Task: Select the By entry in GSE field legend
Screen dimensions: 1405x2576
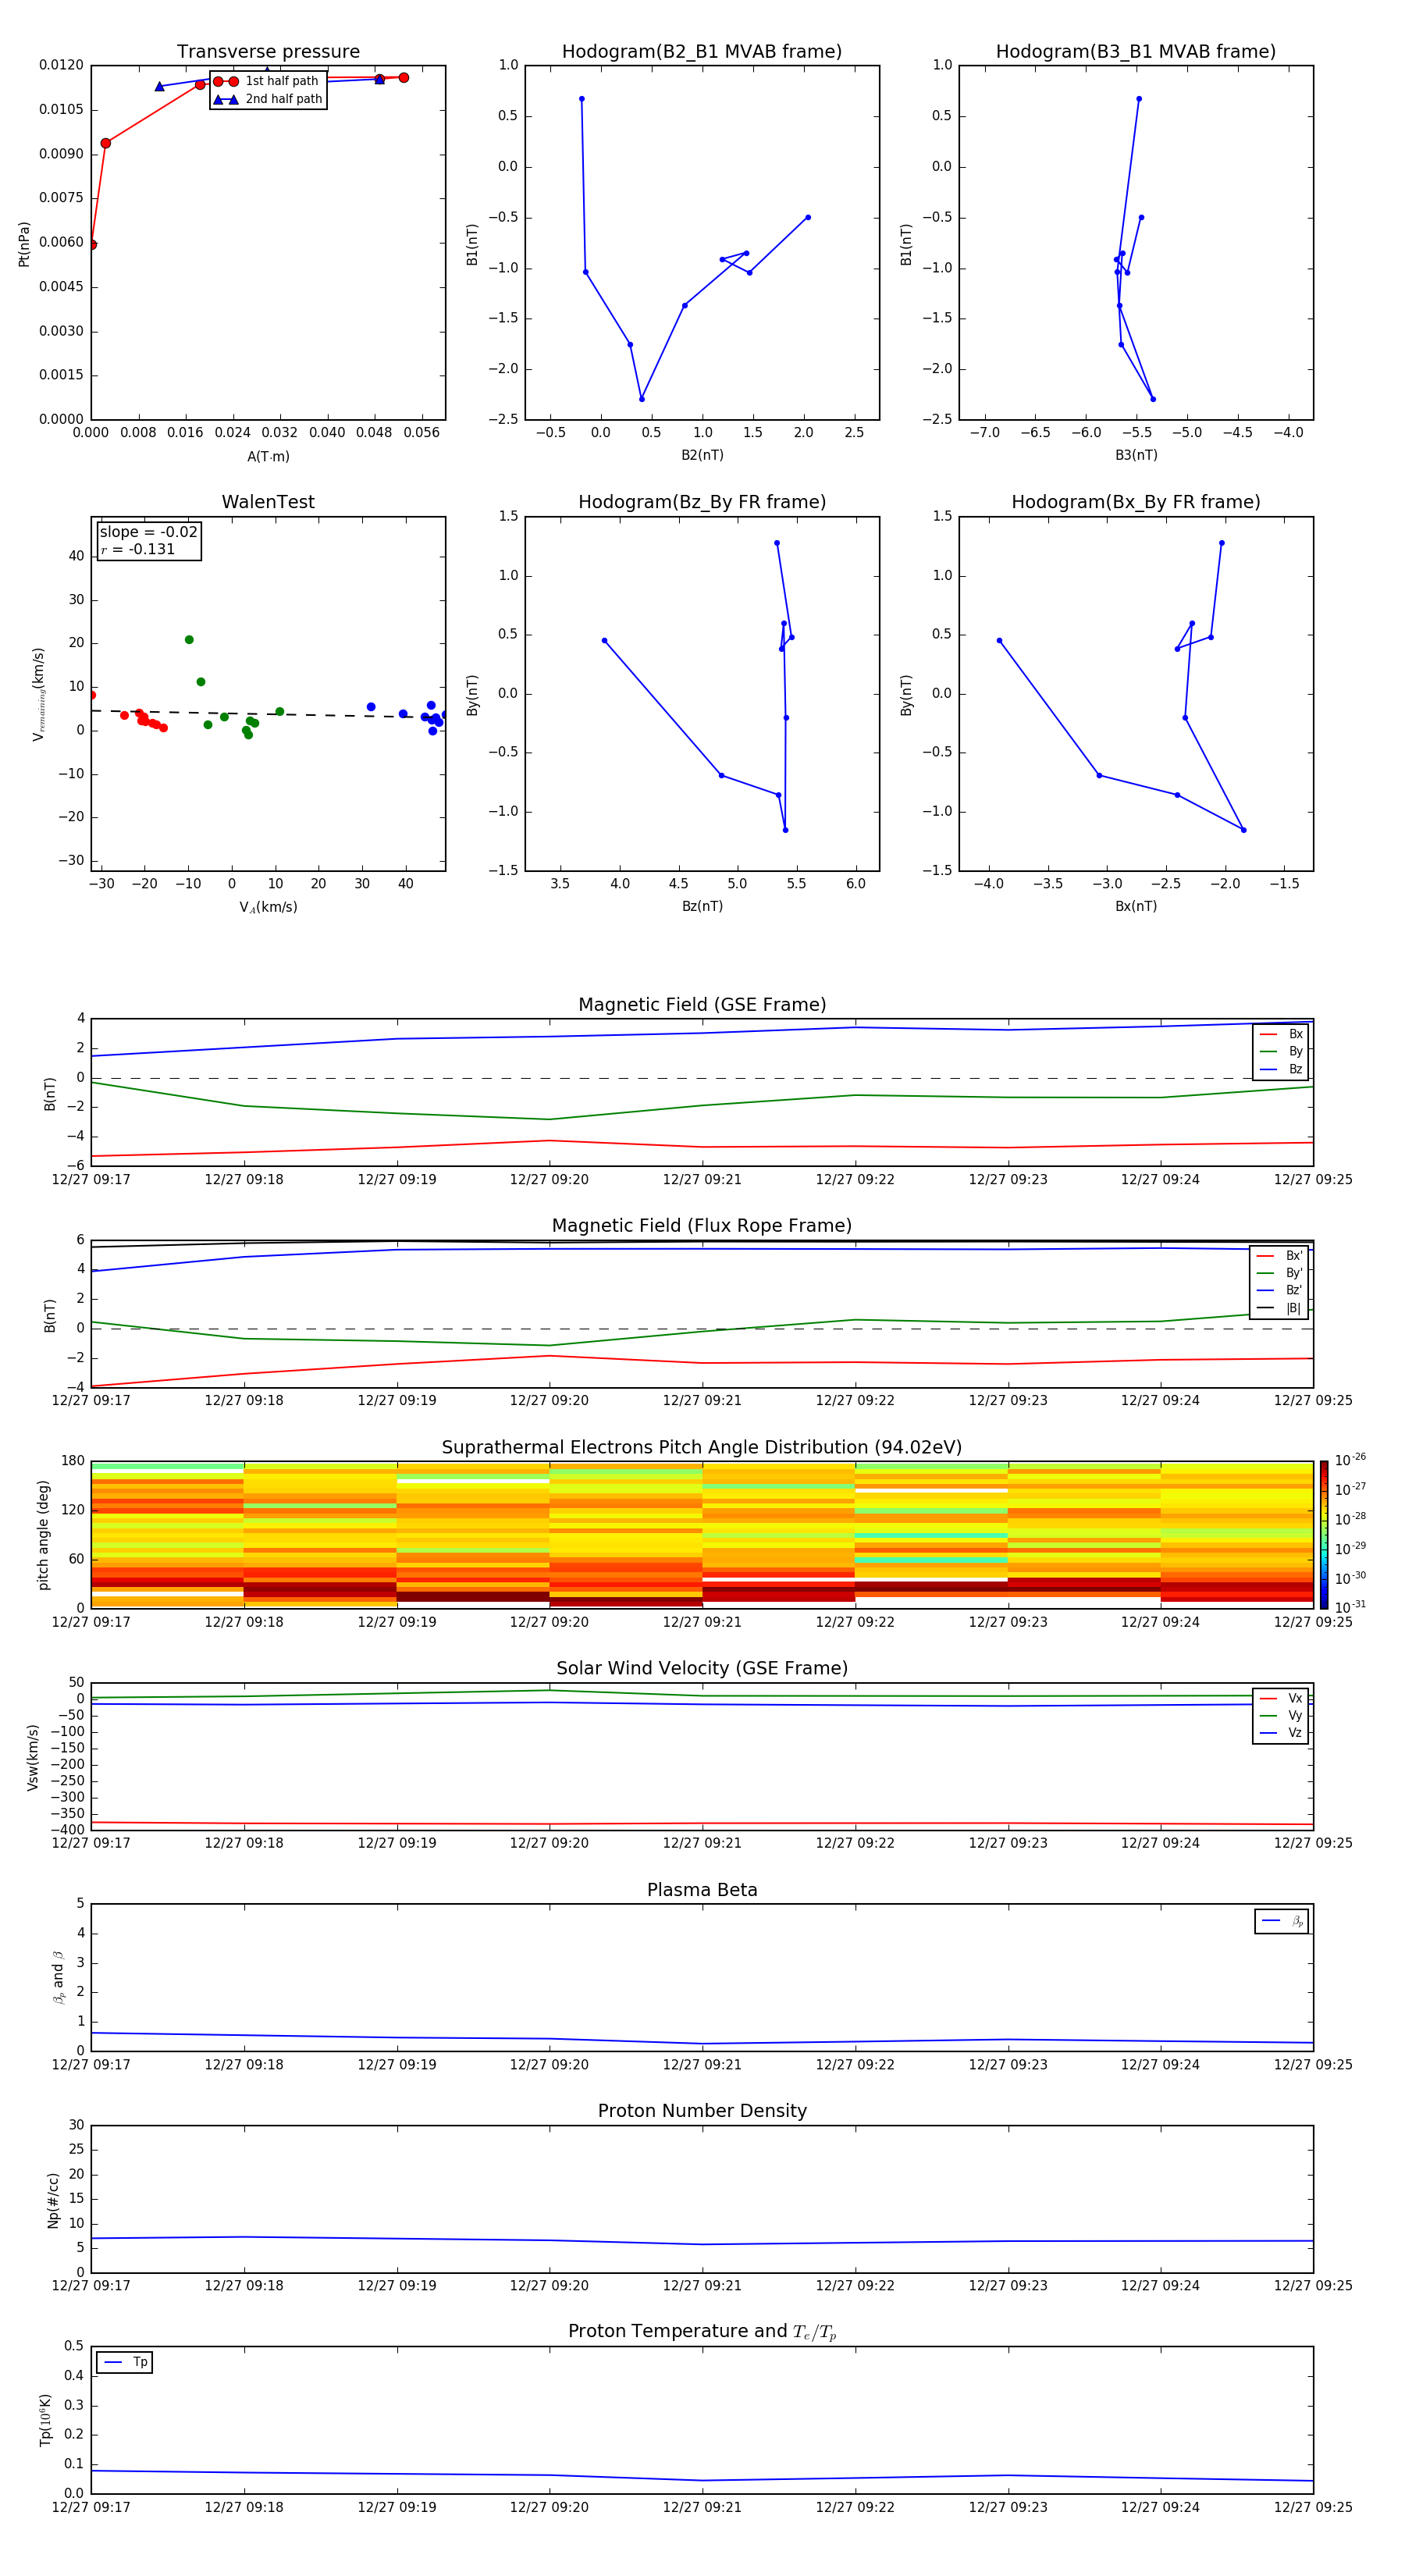Action: pyautogui.click(x=1281, y=1051)
